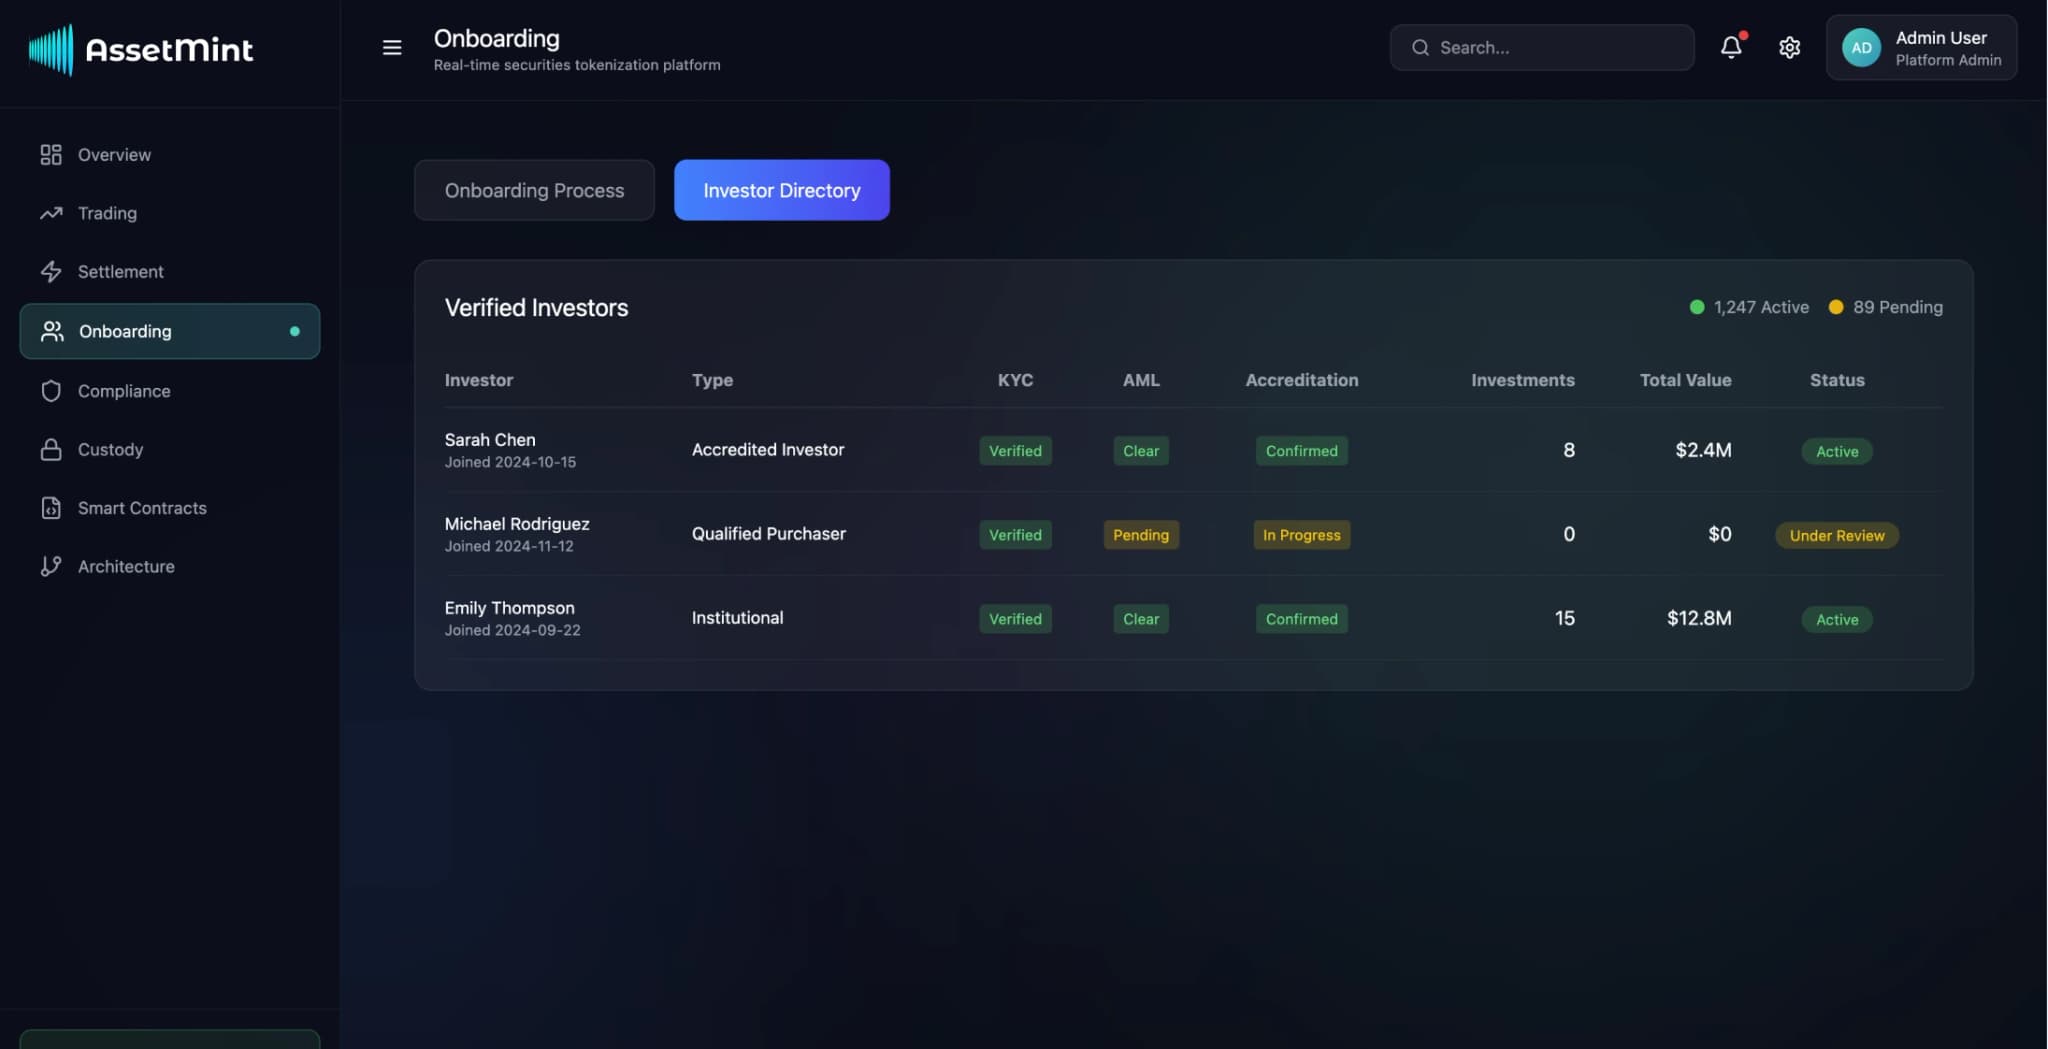This screenshot has height=1049, width=2048.
Task: Open Settlement via the lightning bolt icon
Action: (52, 271)
